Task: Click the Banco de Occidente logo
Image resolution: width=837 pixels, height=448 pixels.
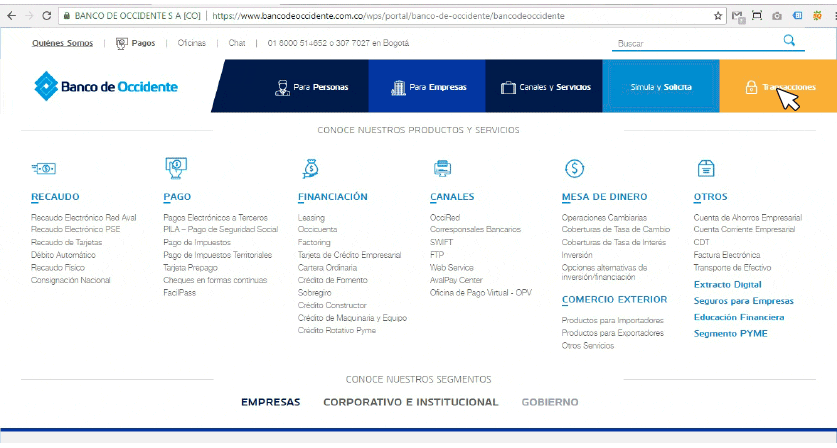Action: pyautogui.click(x=106, y=86)
